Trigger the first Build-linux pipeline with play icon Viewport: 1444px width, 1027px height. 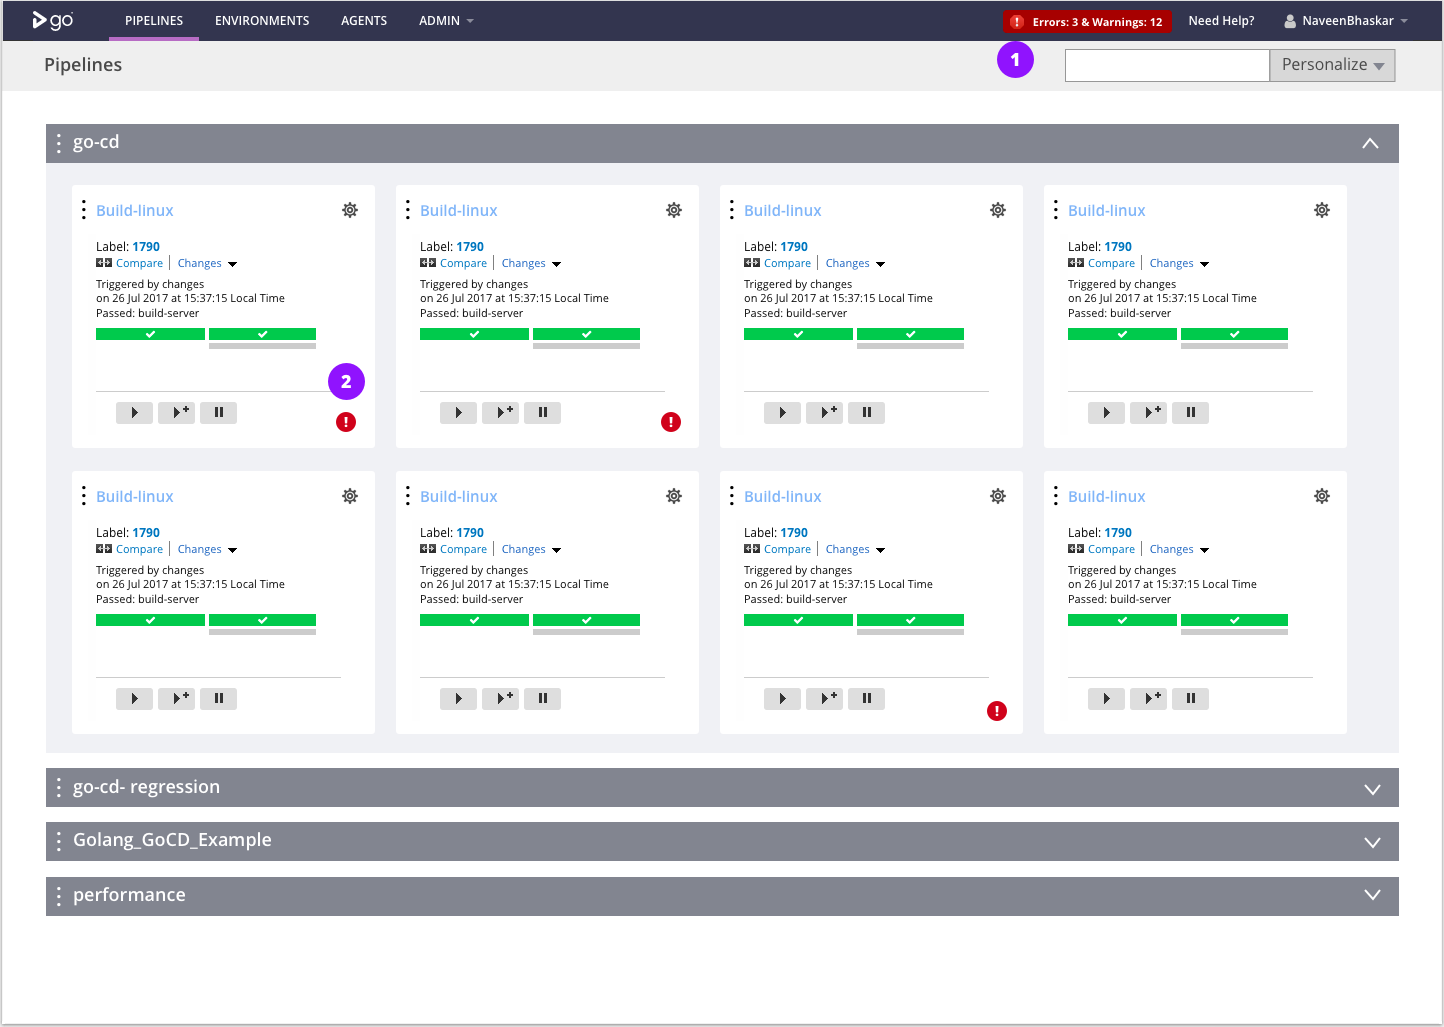133,412
